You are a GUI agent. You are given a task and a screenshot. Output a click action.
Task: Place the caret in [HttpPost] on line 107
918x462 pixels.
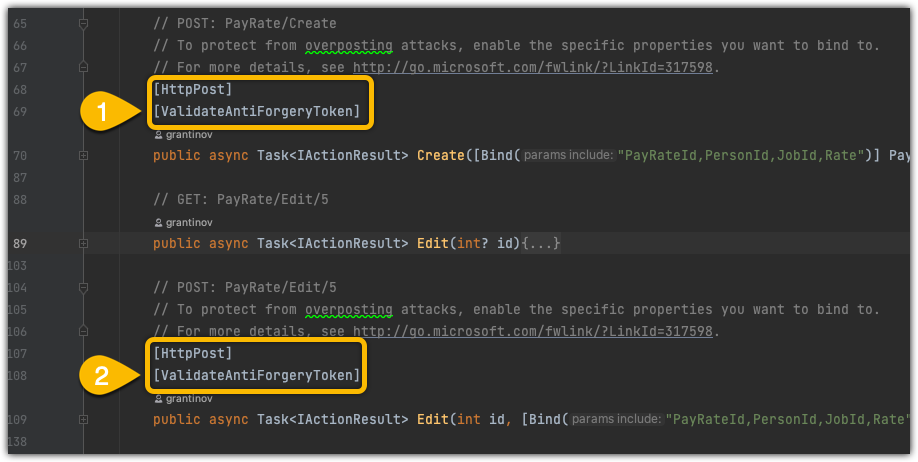(x=193, y=354)
